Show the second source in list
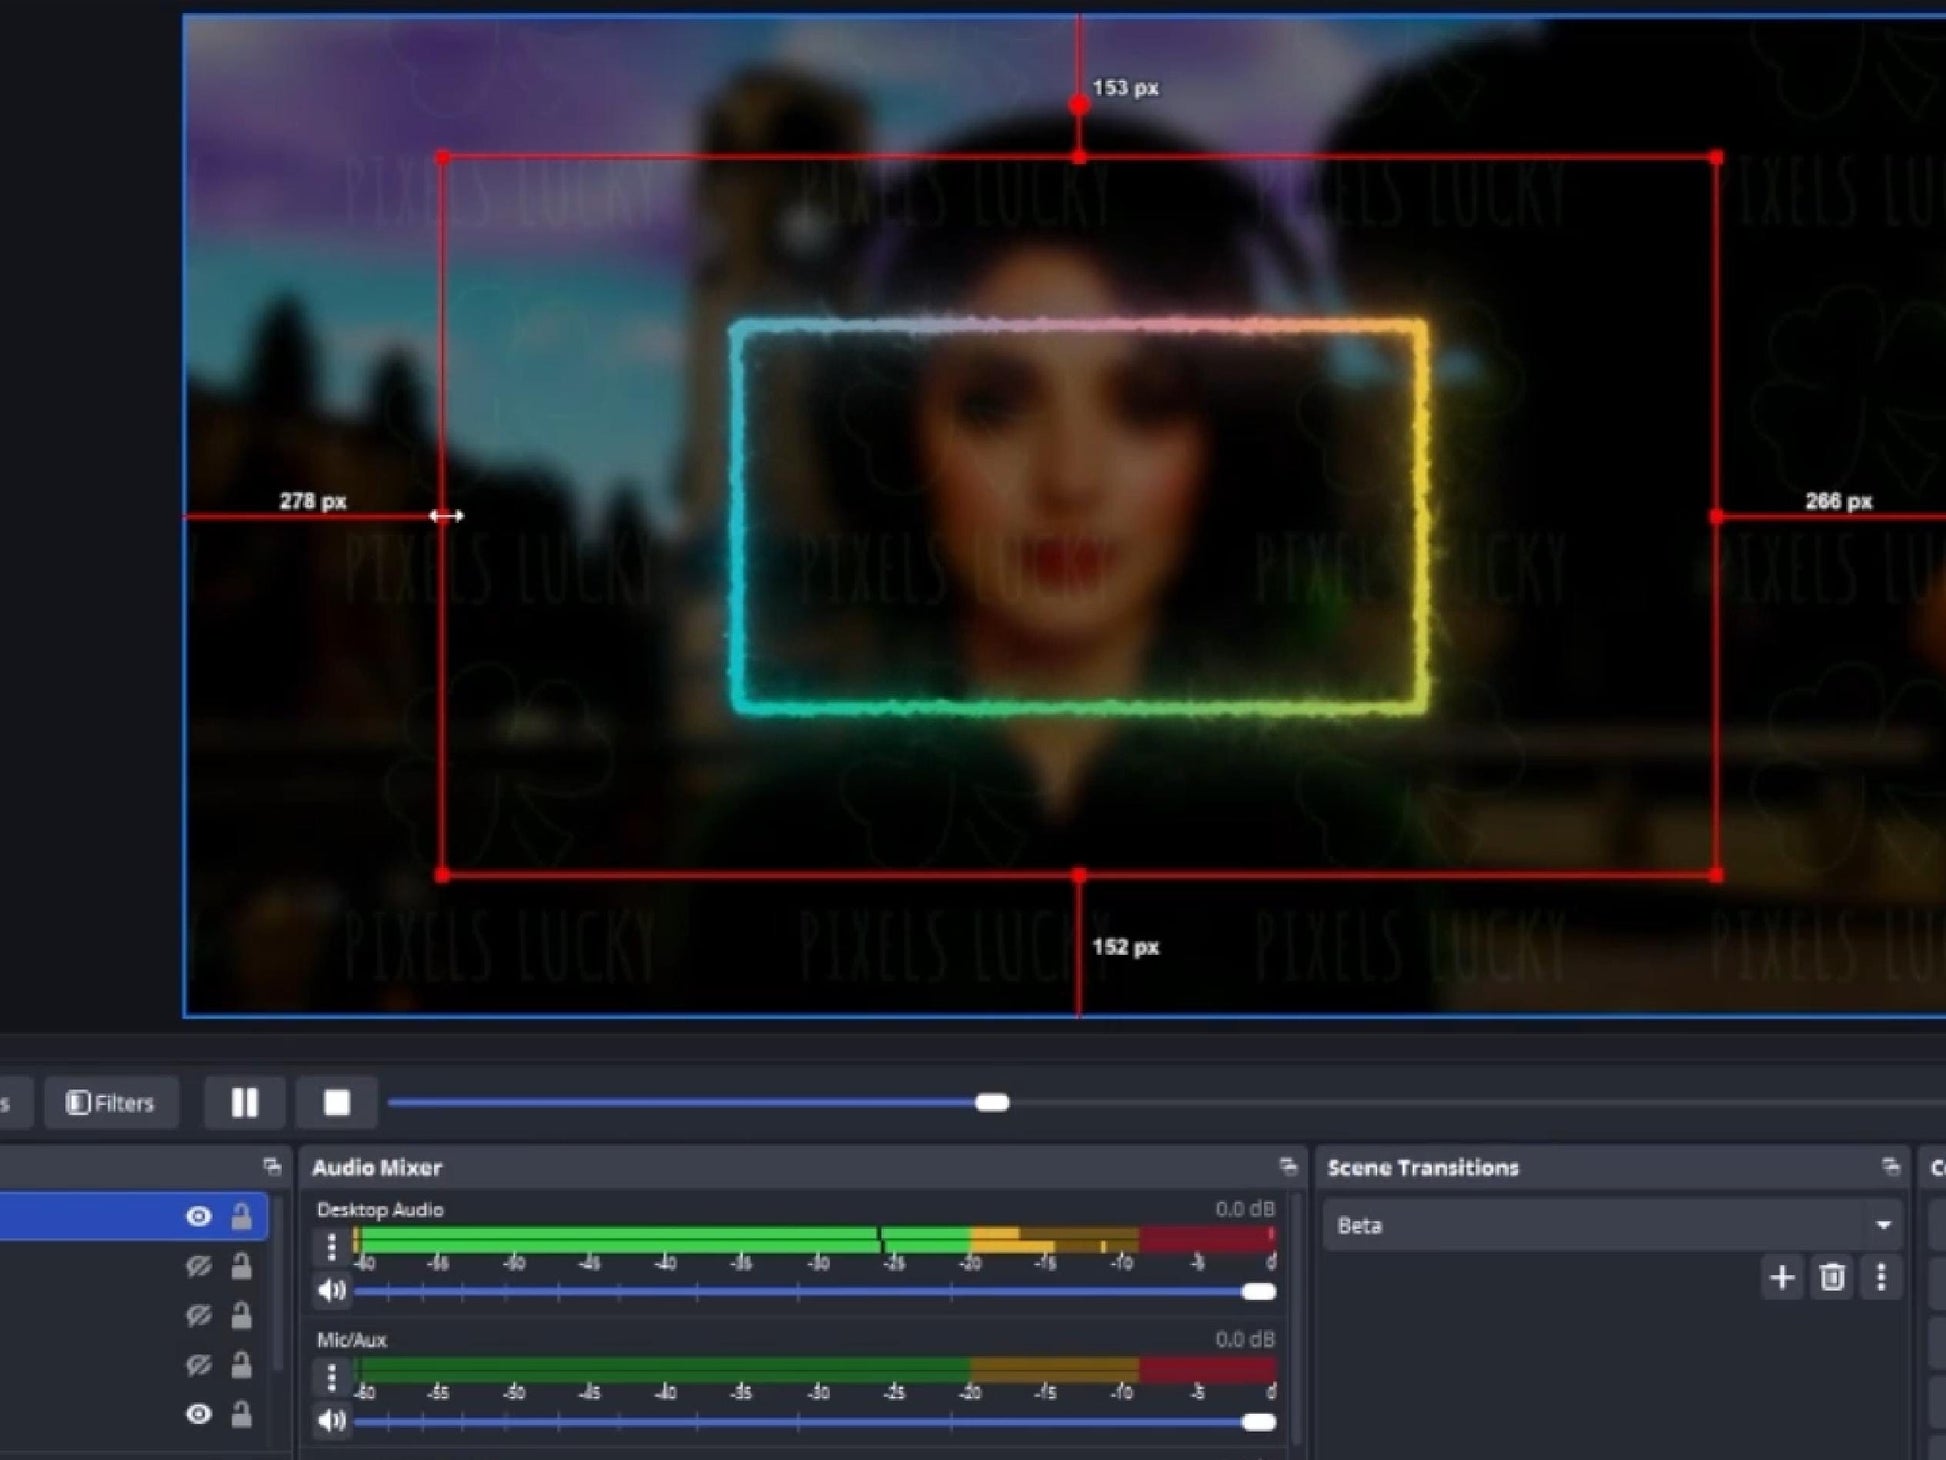This screenshot has height=1460, width=1946. click(x=198, y=1266)
